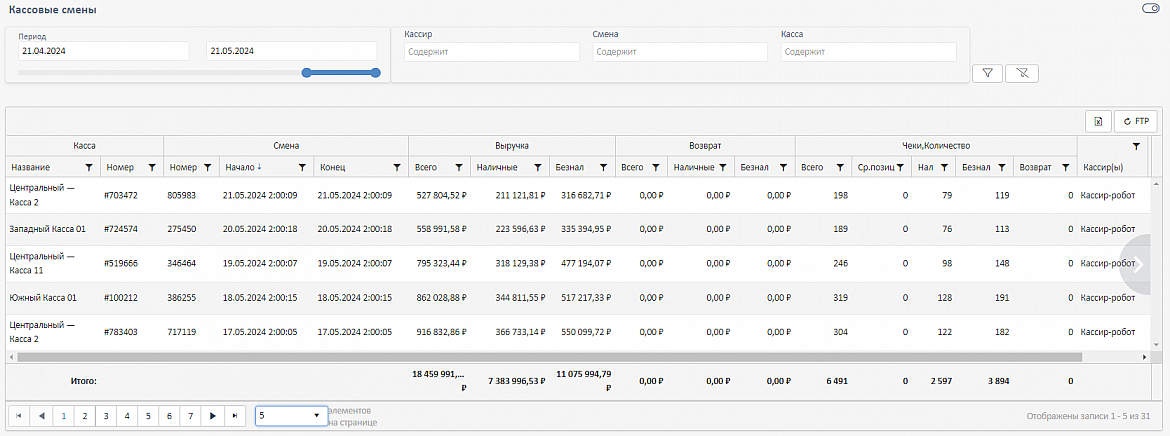Click shift number 386255
The height and width of the screenshot is (436, 1170).
(x=184, y=298)
